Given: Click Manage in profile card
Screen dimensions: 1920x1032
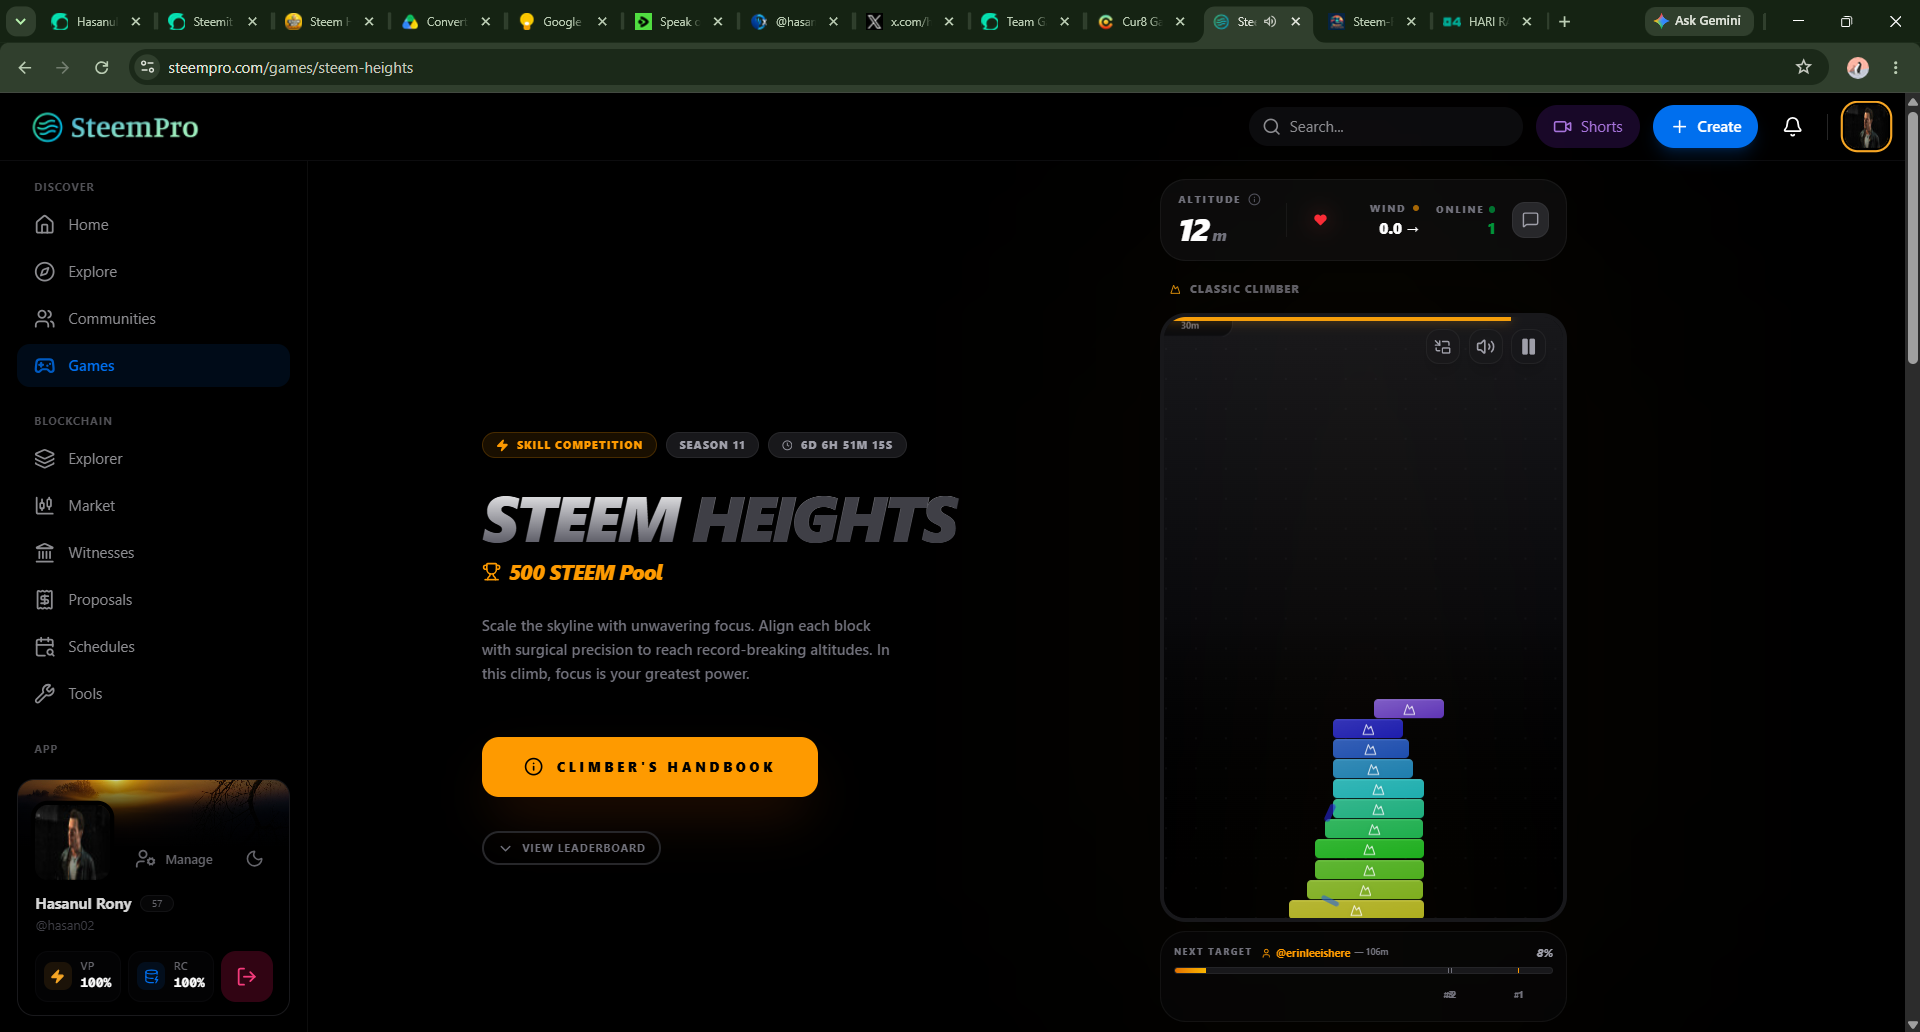Looking at the screenshot, I should click(x=175, y=859).
